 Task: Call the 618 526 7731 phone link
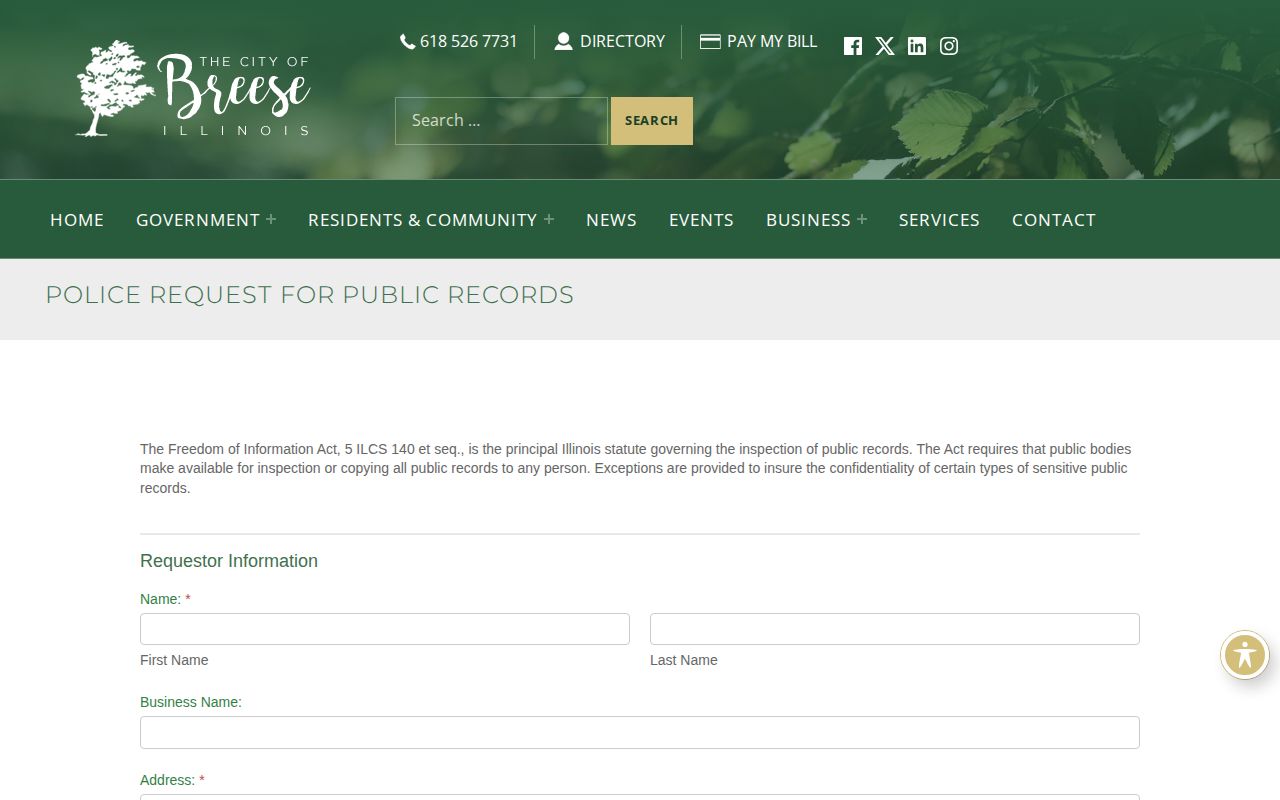[x=459, y=42]
